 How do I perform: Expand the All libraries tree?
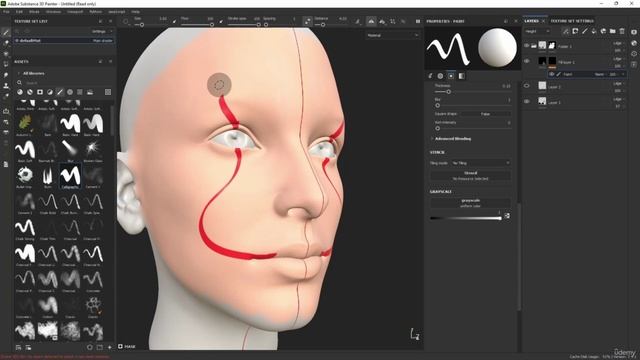pyautogui.click(x=18, y=73)
